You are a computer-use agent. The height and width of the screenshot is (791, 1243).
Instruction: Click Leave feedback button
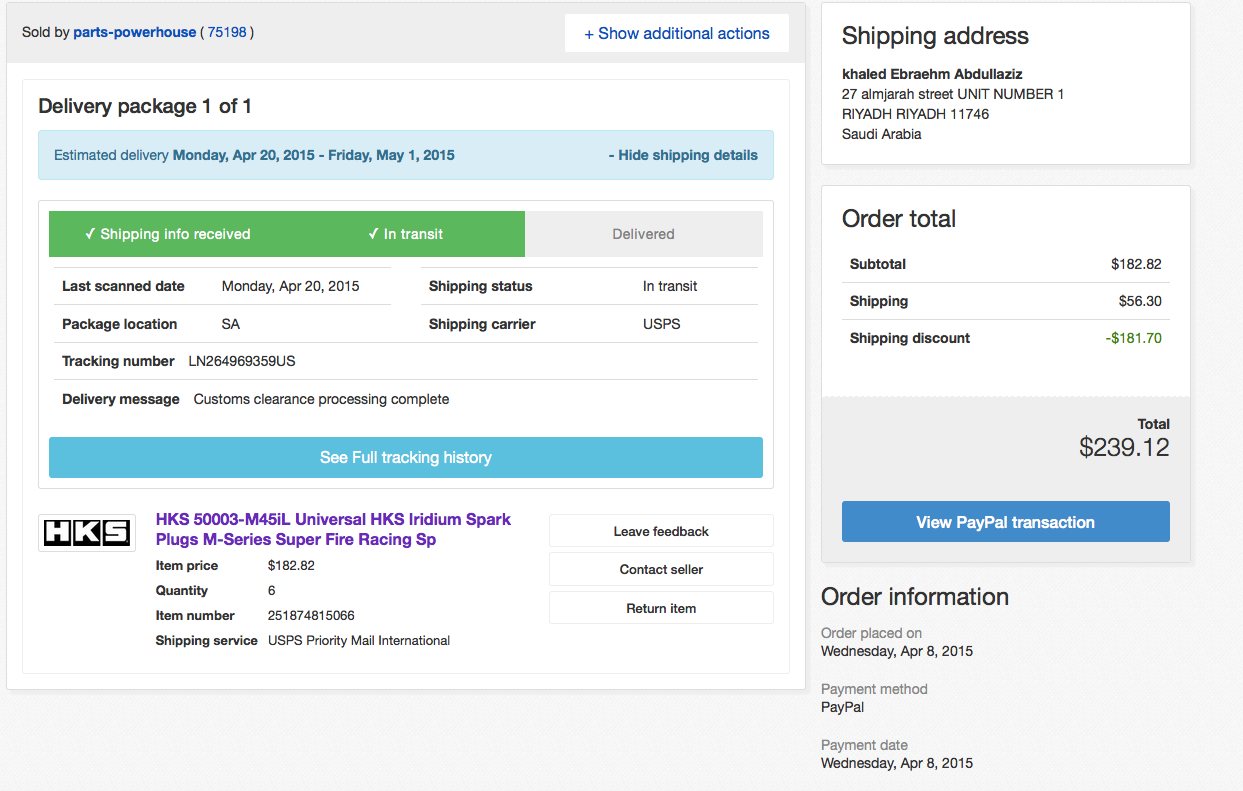[661, 531]
